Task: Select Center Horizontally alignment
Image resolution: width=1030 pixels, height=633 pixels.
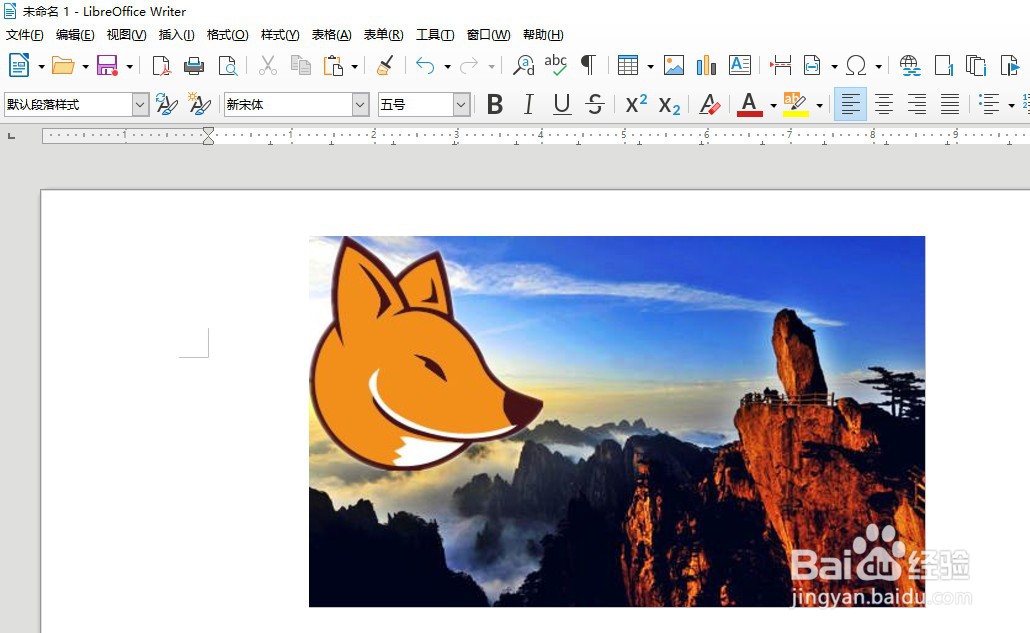Action: [884, 104]
